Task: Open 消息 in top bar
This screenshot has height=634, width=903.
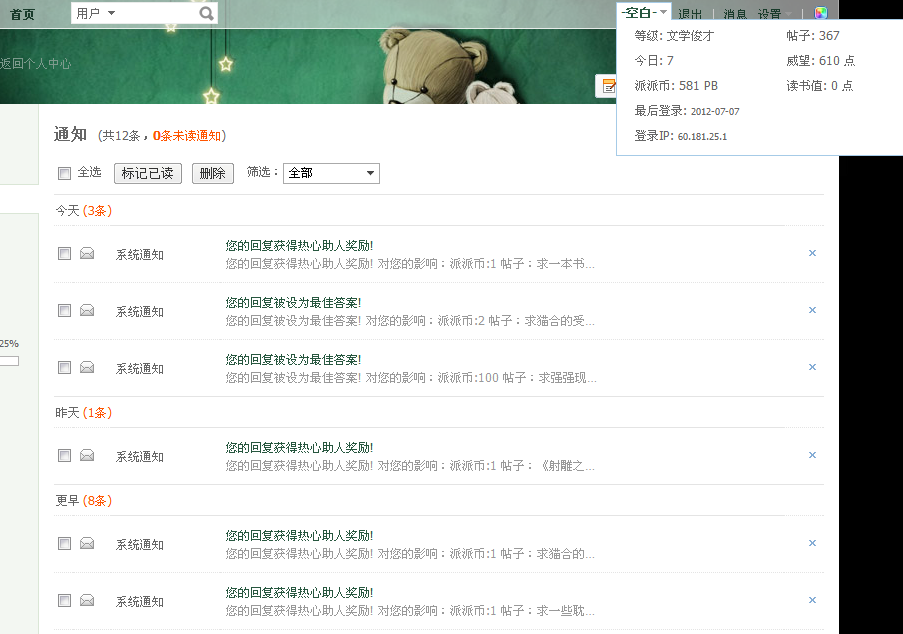Action: pos(735,14)
